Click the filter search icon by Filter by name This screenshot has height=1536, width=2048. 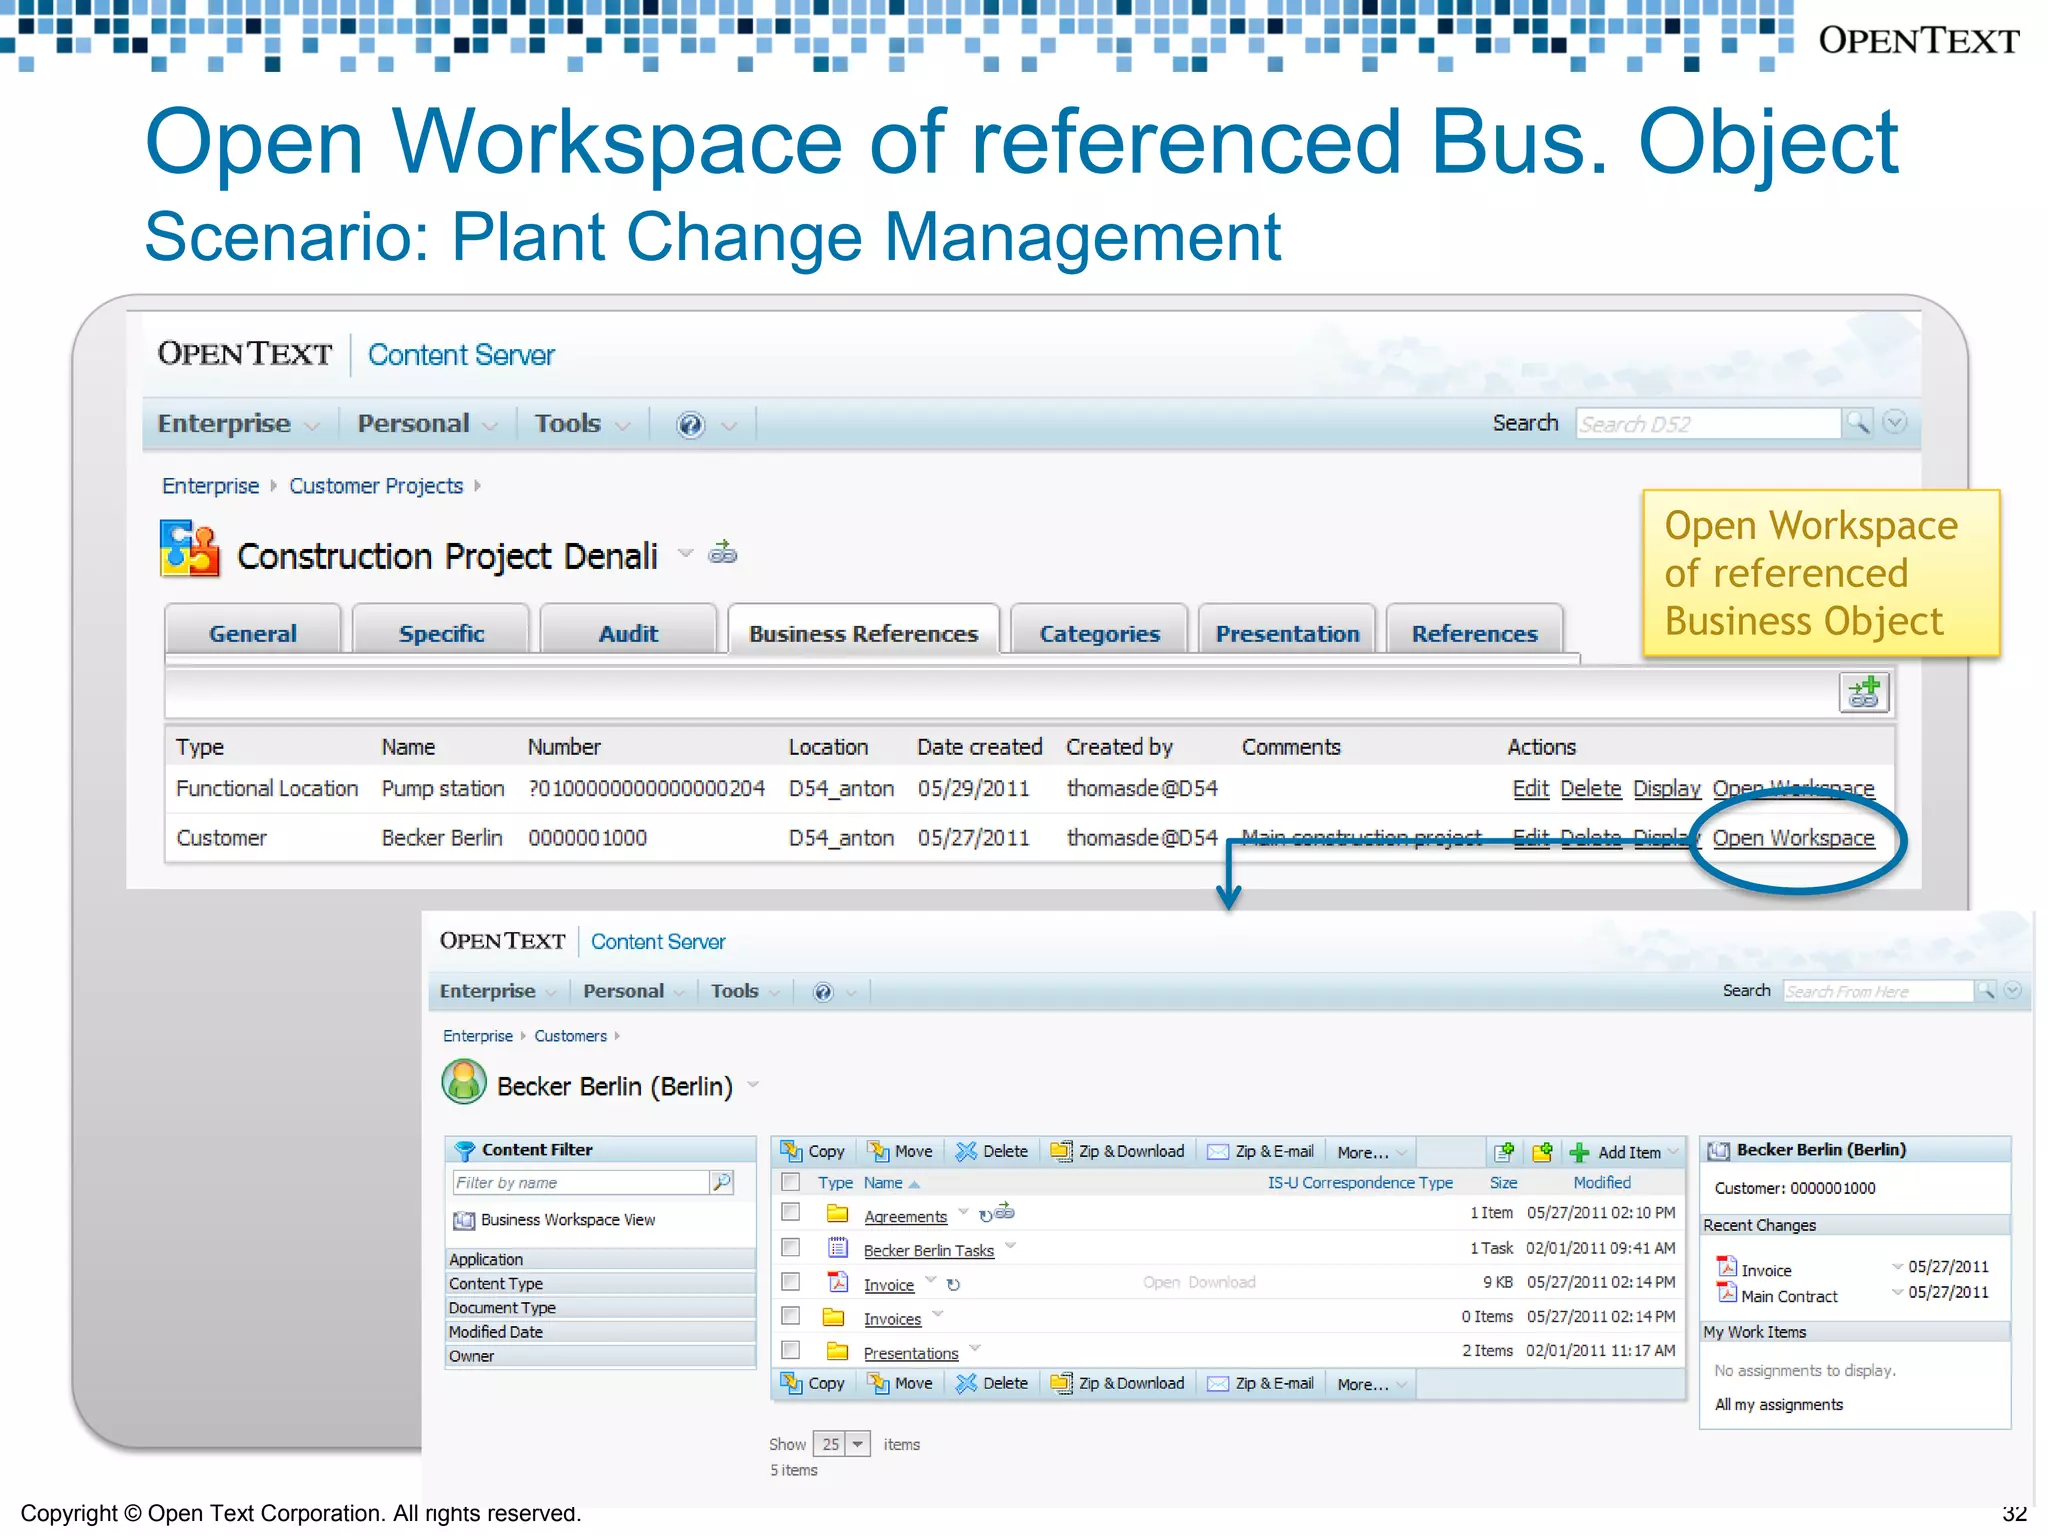(721, 1182)
